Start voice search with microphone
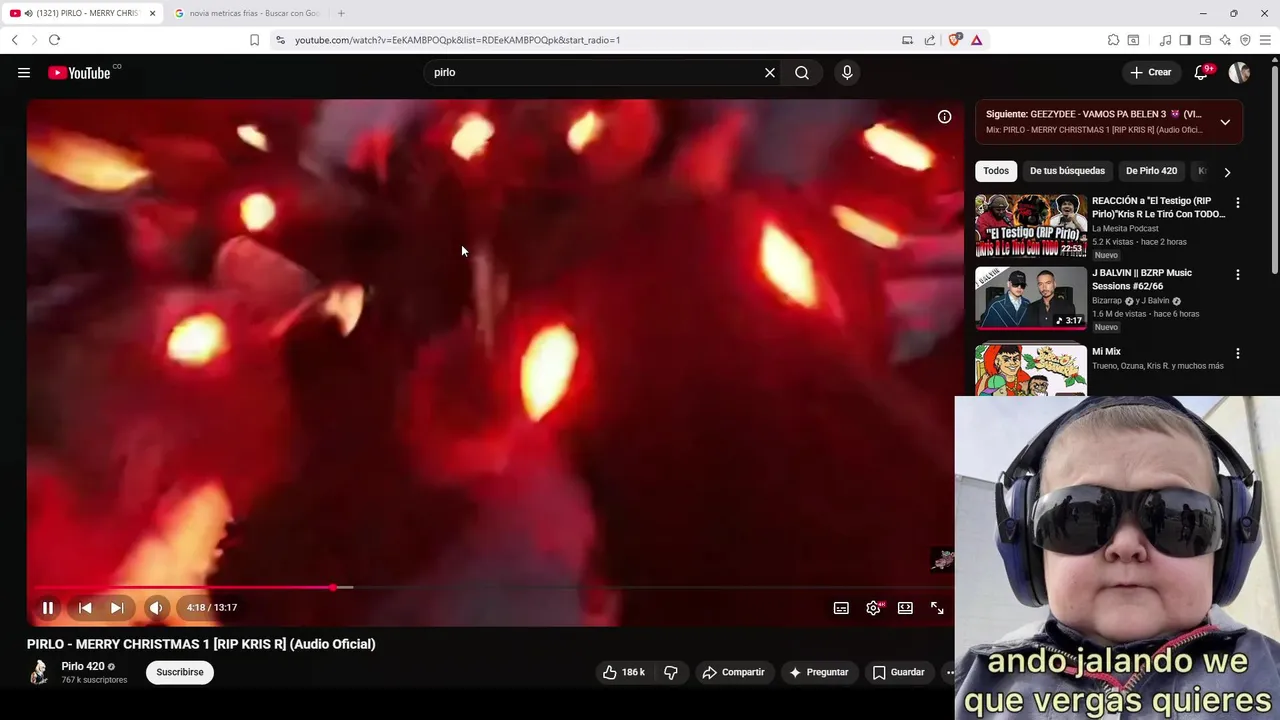The height and width of the screenshot is (720, 1280). tap(847, 73)
